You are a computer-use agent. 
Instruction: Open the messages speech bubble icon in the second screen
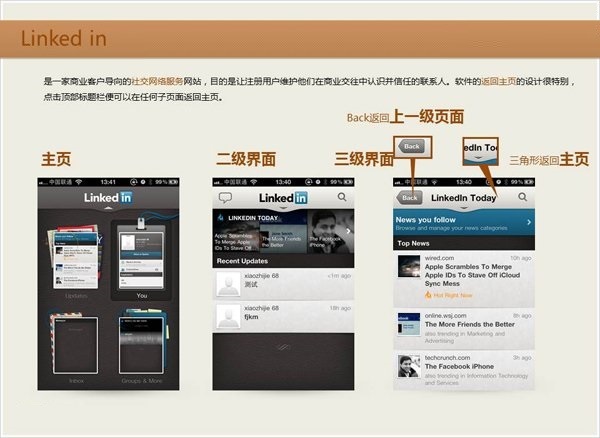[x=225, y=197]
